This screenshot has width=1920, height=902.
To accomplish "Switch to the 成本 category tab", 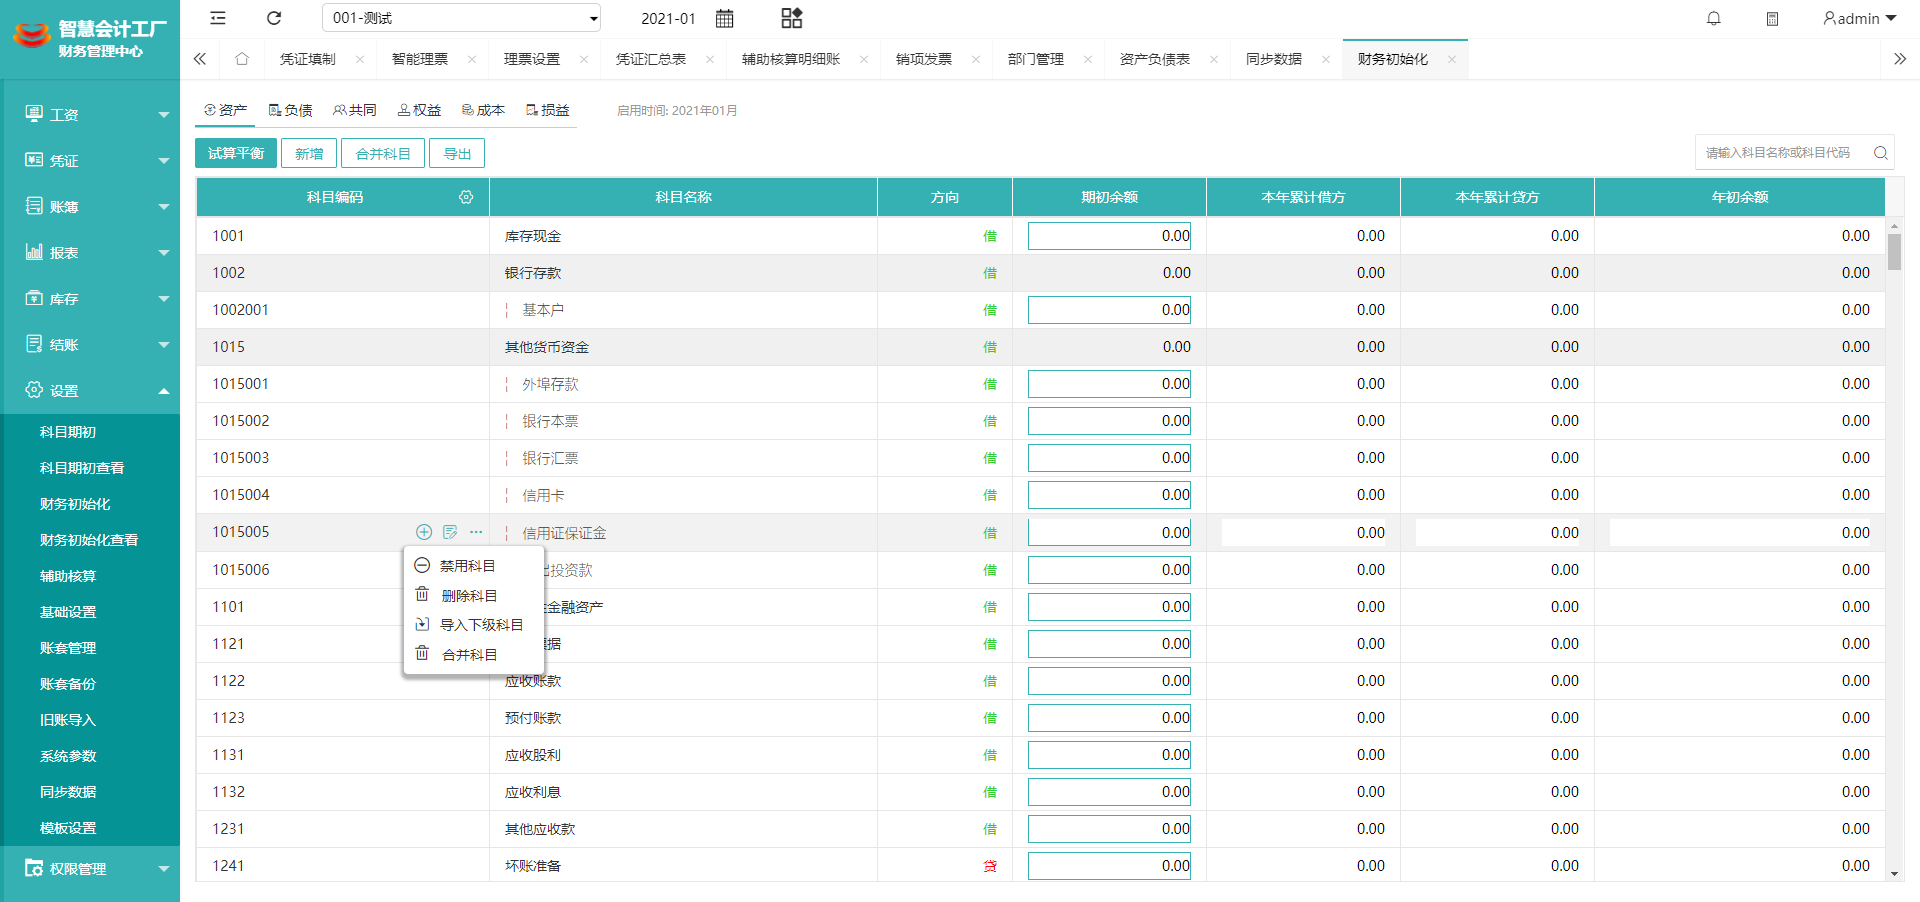I will click(x=483, y=110).
